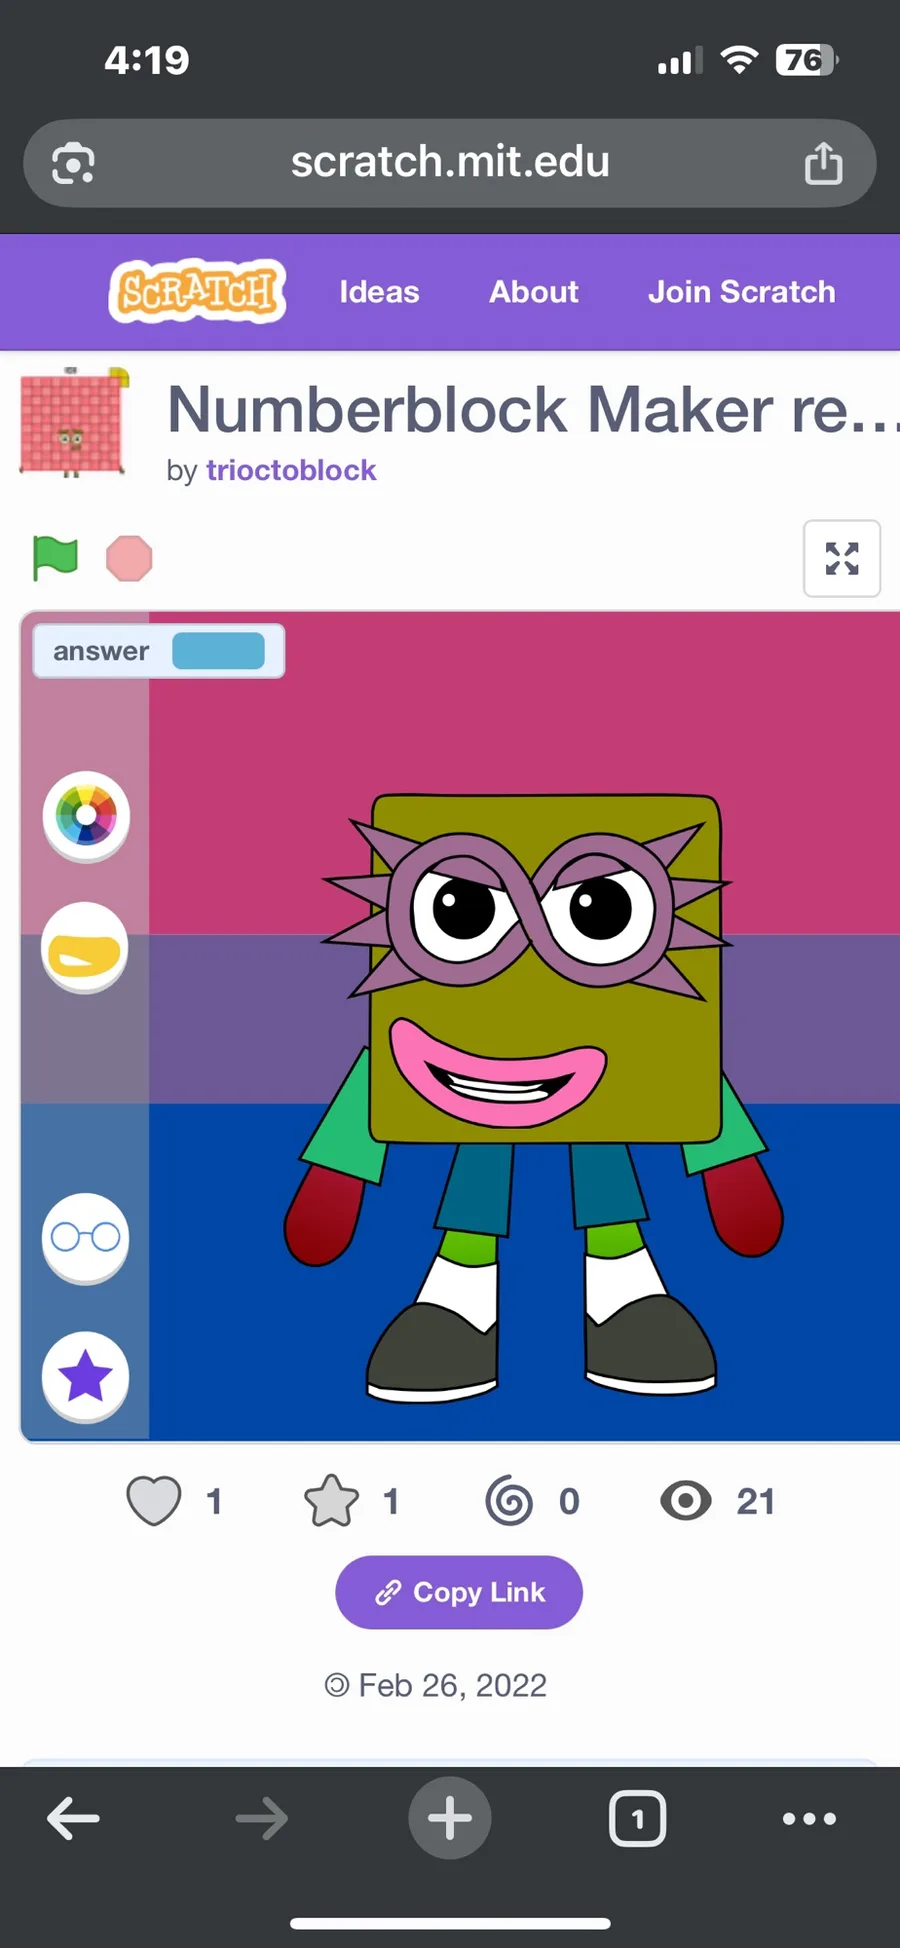Tap the purple star button

[85, 1377]
